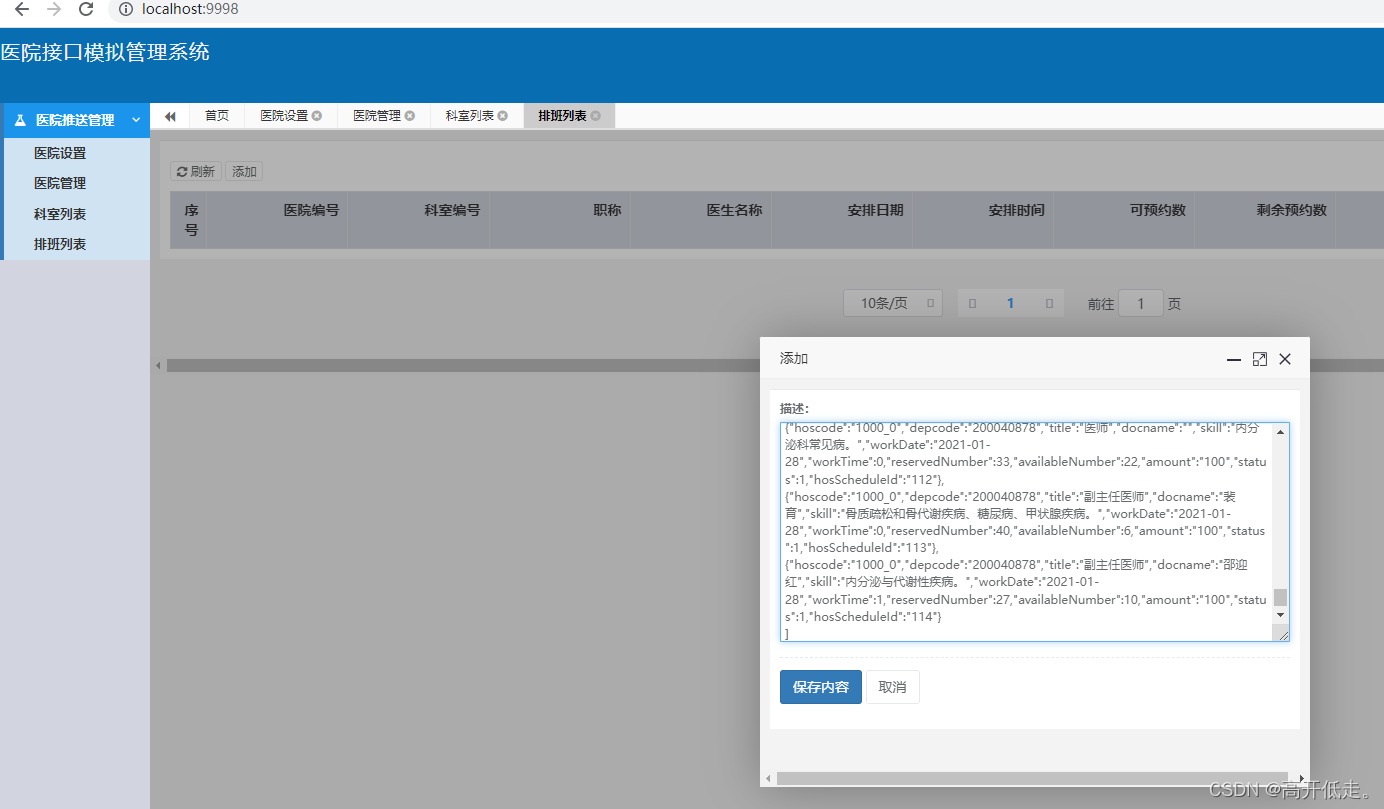Click the textarea vertical scrollbar thumb
This screenshot has width=1384, height=809.
click(x=1280, y=597)
